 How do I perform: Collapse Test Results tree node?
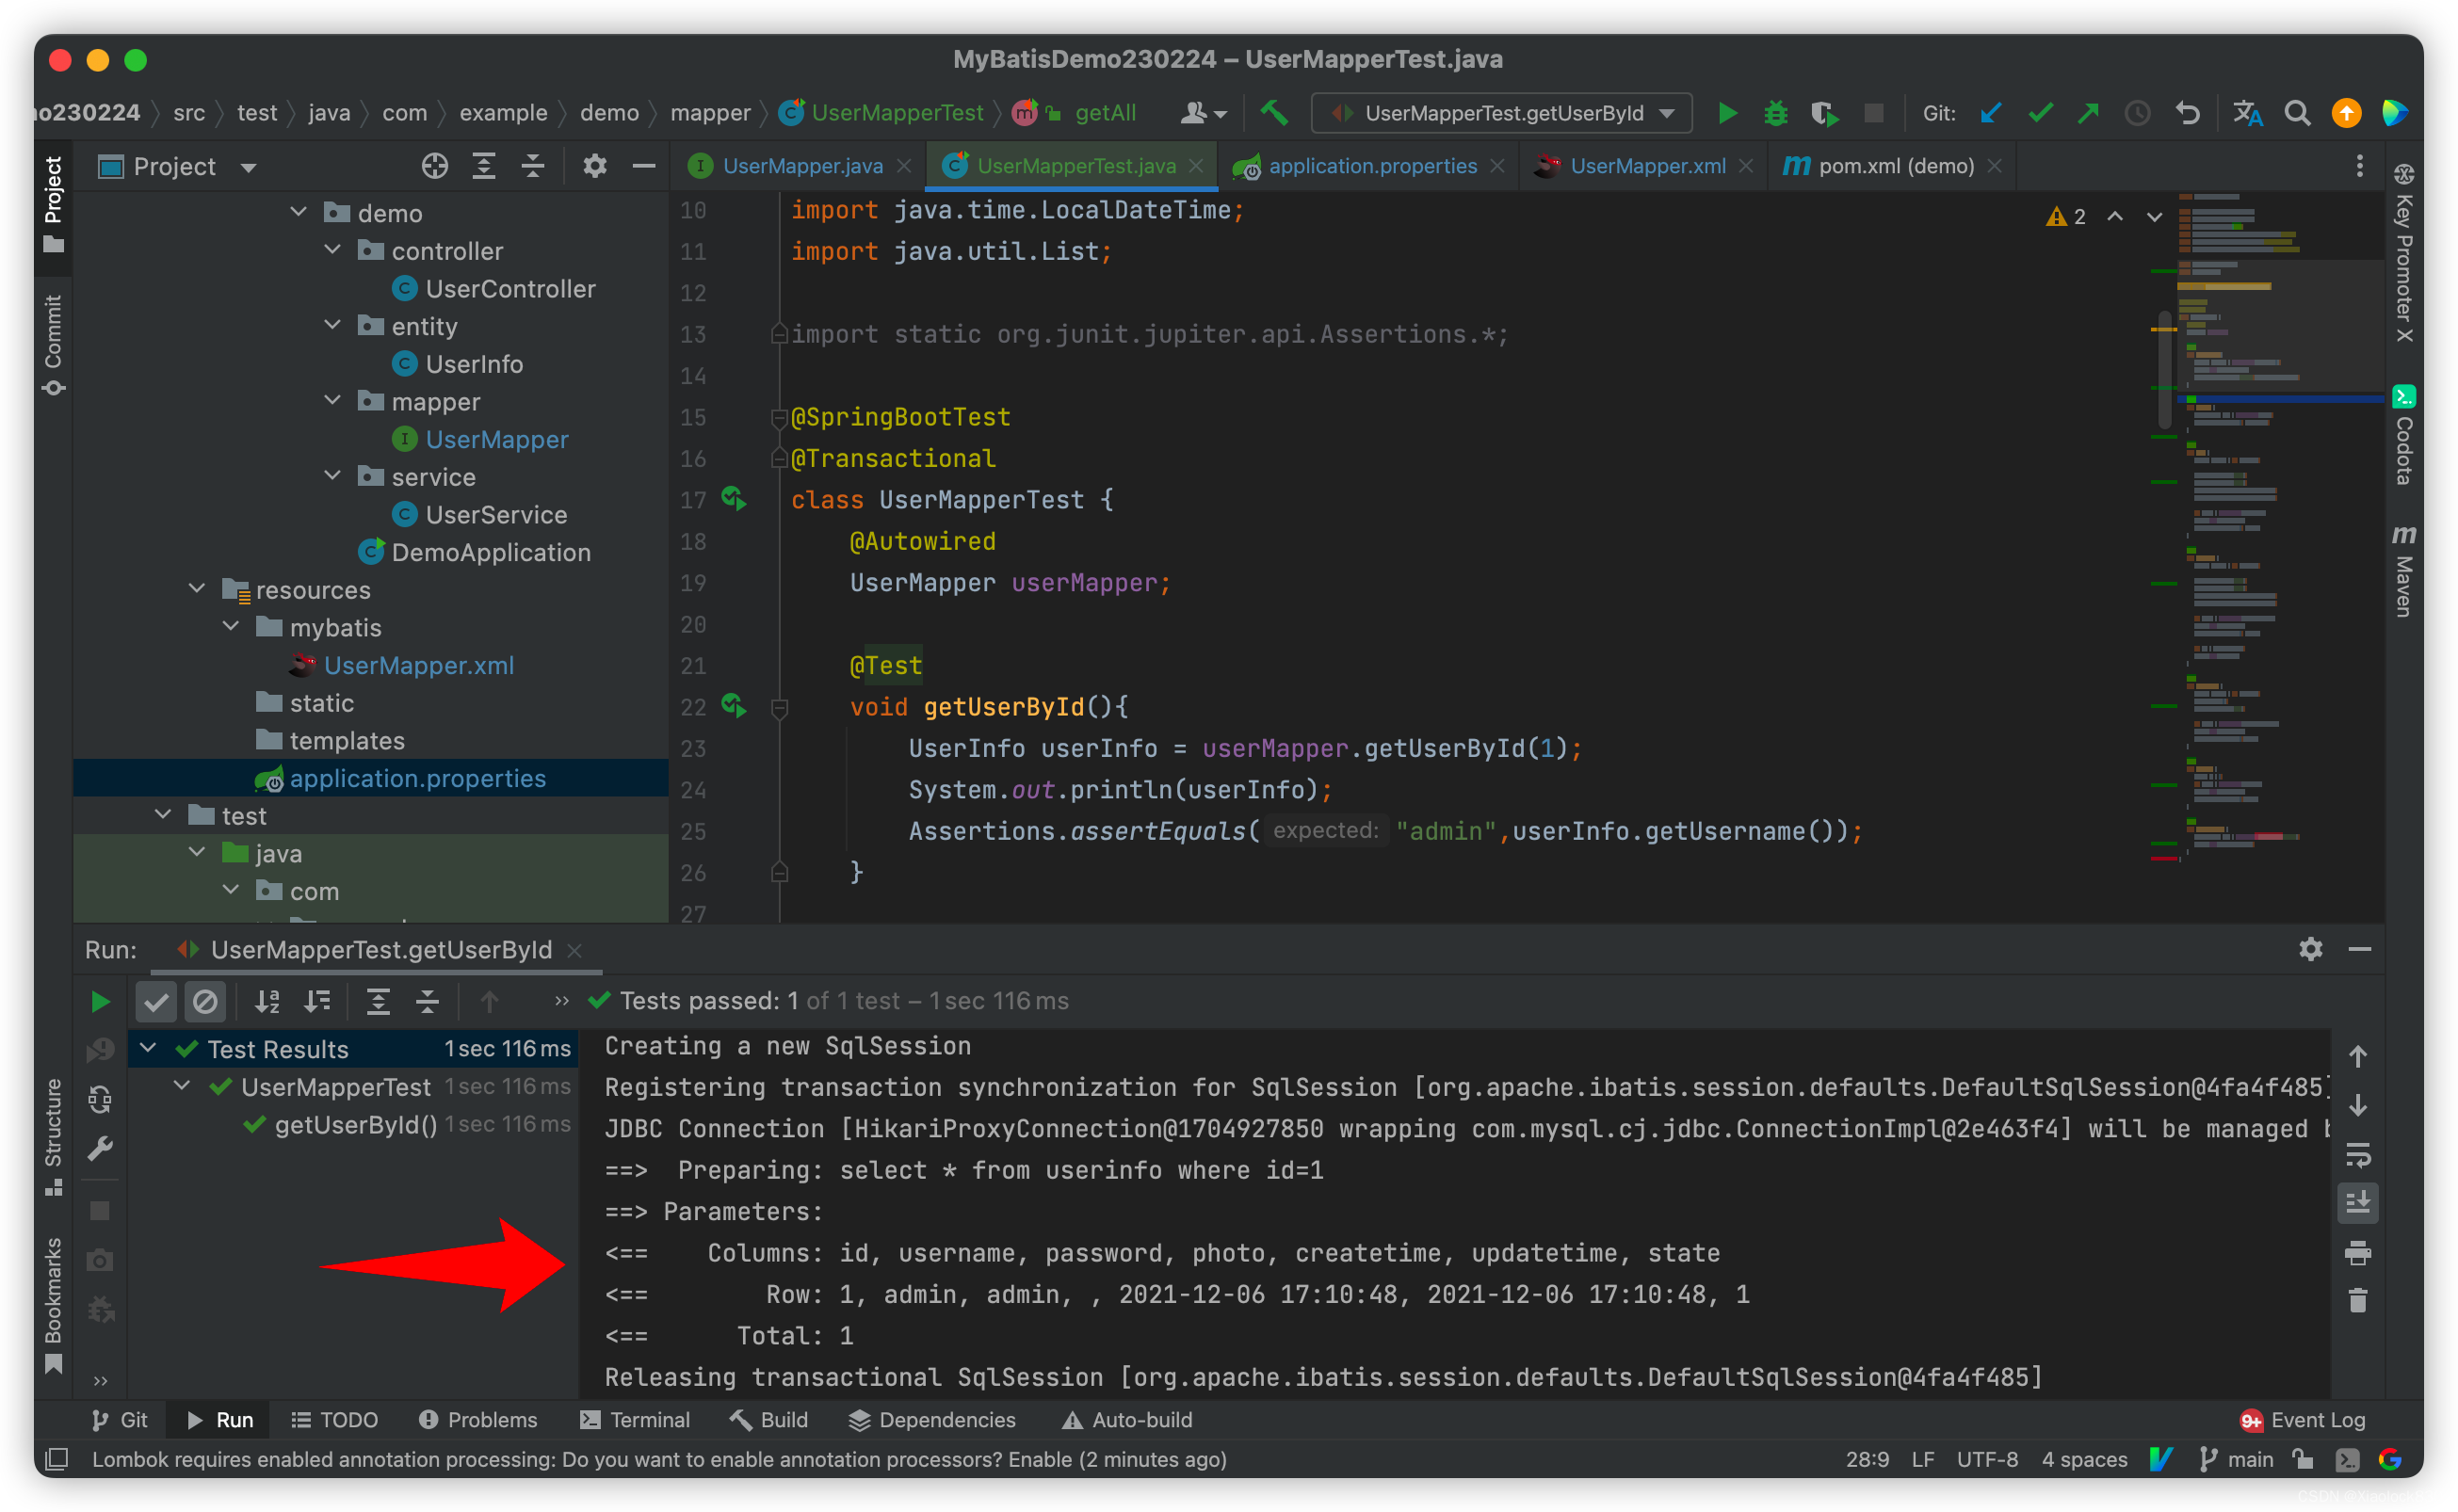(148, 1048)
